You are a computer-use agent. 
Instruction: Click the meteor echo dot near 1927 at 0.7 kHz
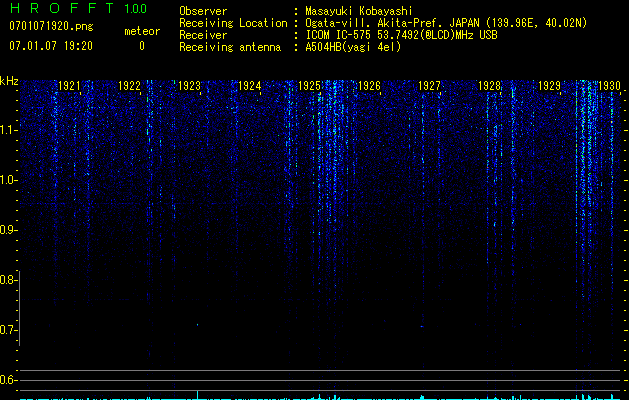click(x=422, y=326)
